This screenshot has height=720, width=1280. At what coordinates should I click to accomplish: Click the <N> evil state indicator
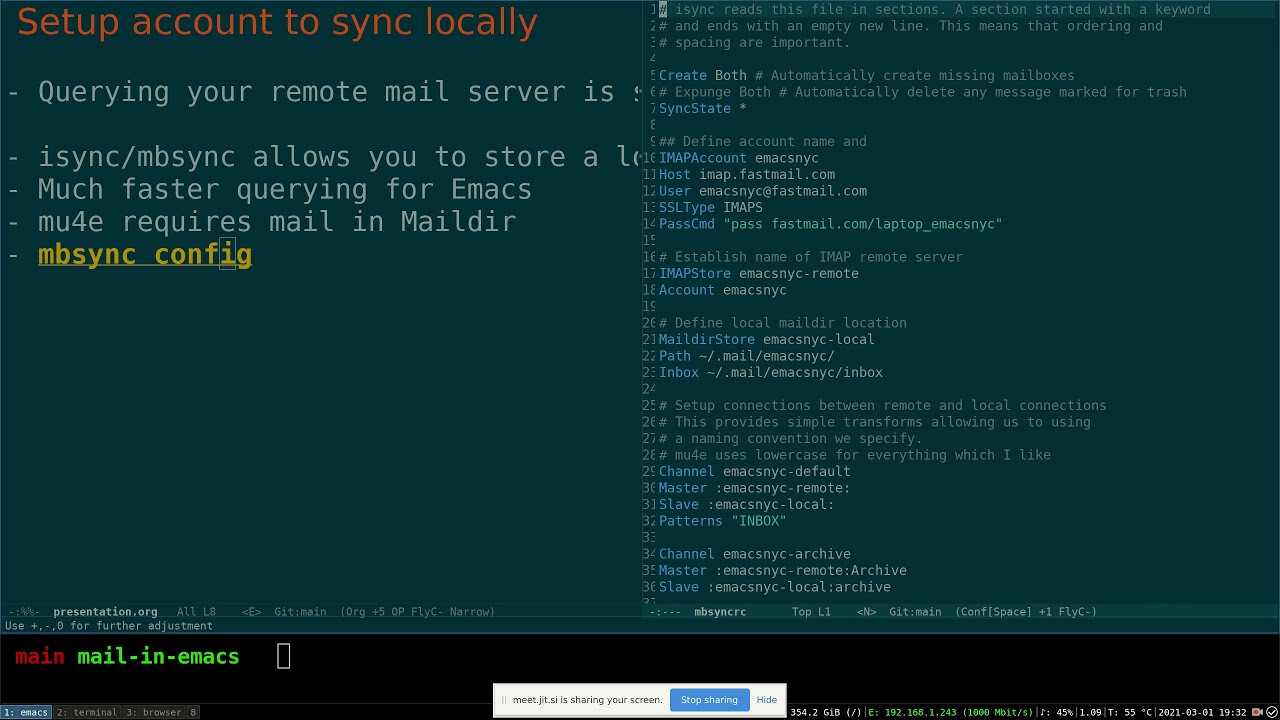pos(866,612)
